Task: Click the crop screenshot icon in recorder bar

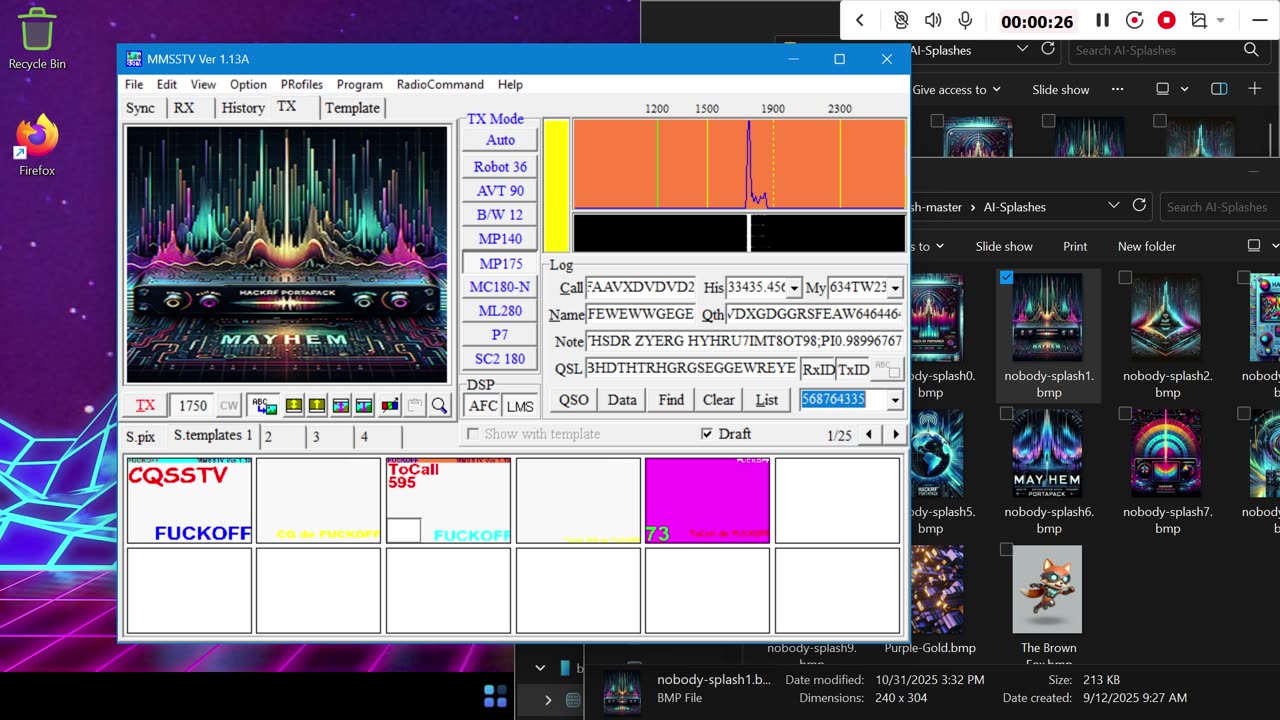Action: [x=1198, y=20]
